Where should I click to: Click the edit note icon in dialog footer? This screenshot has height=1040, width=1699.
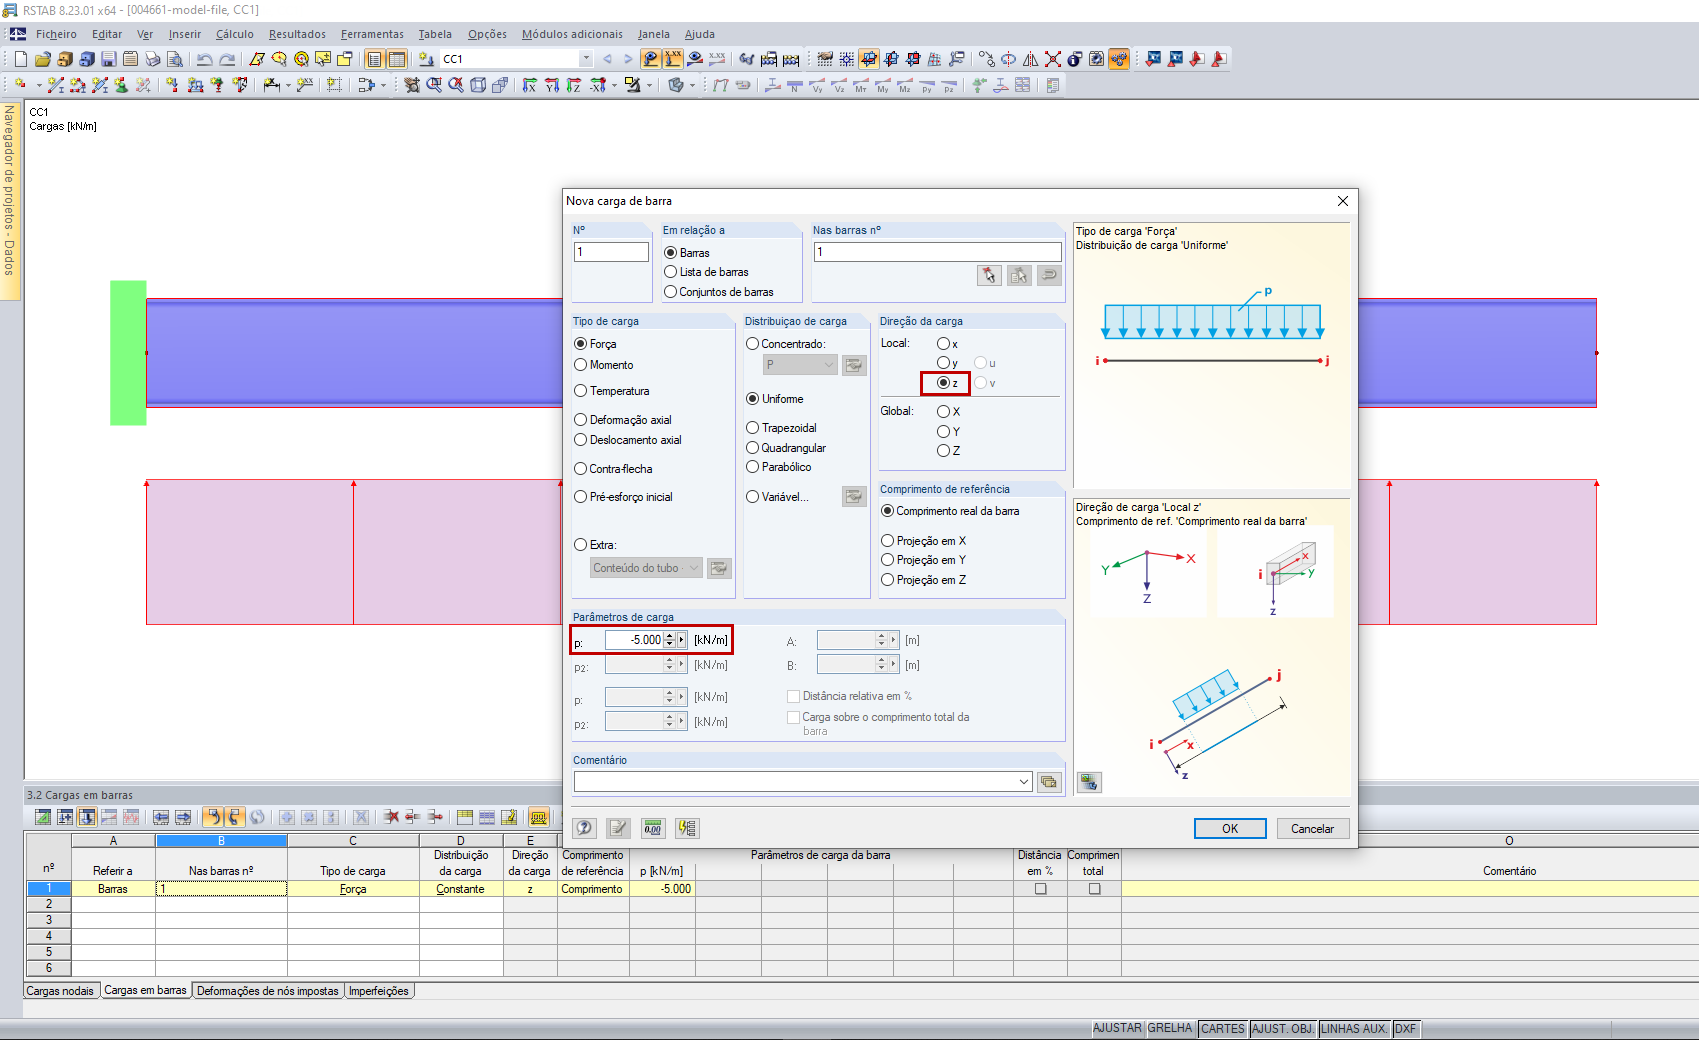click(x=619, y=828)
